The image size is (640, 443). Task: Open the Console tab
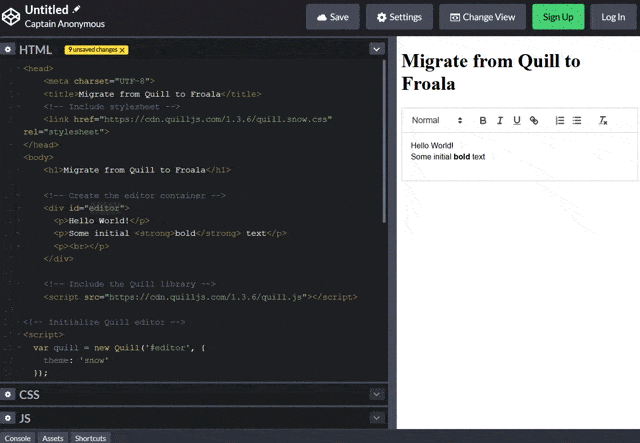click(x=17, y=438)
